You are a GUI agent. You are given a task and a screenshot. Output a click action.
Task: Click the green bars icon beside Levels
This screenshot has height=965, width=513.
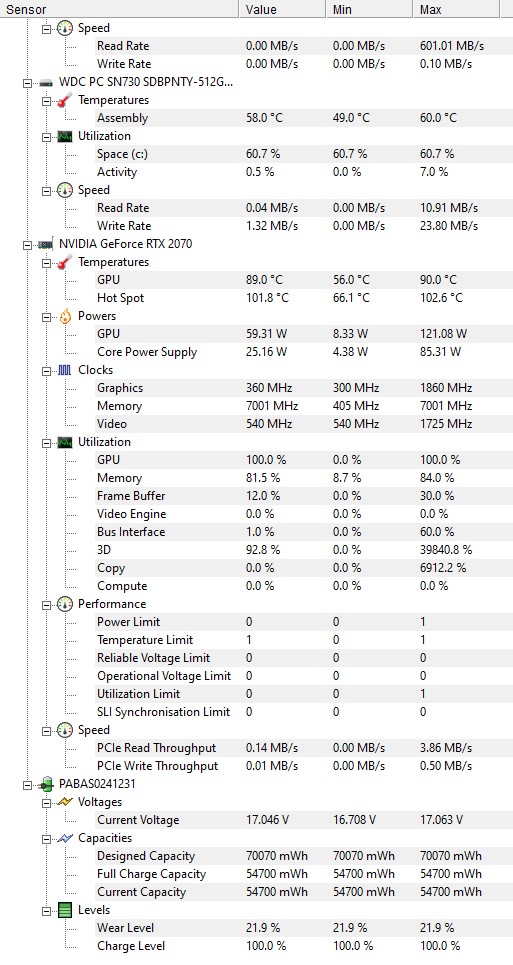point(65,910)
